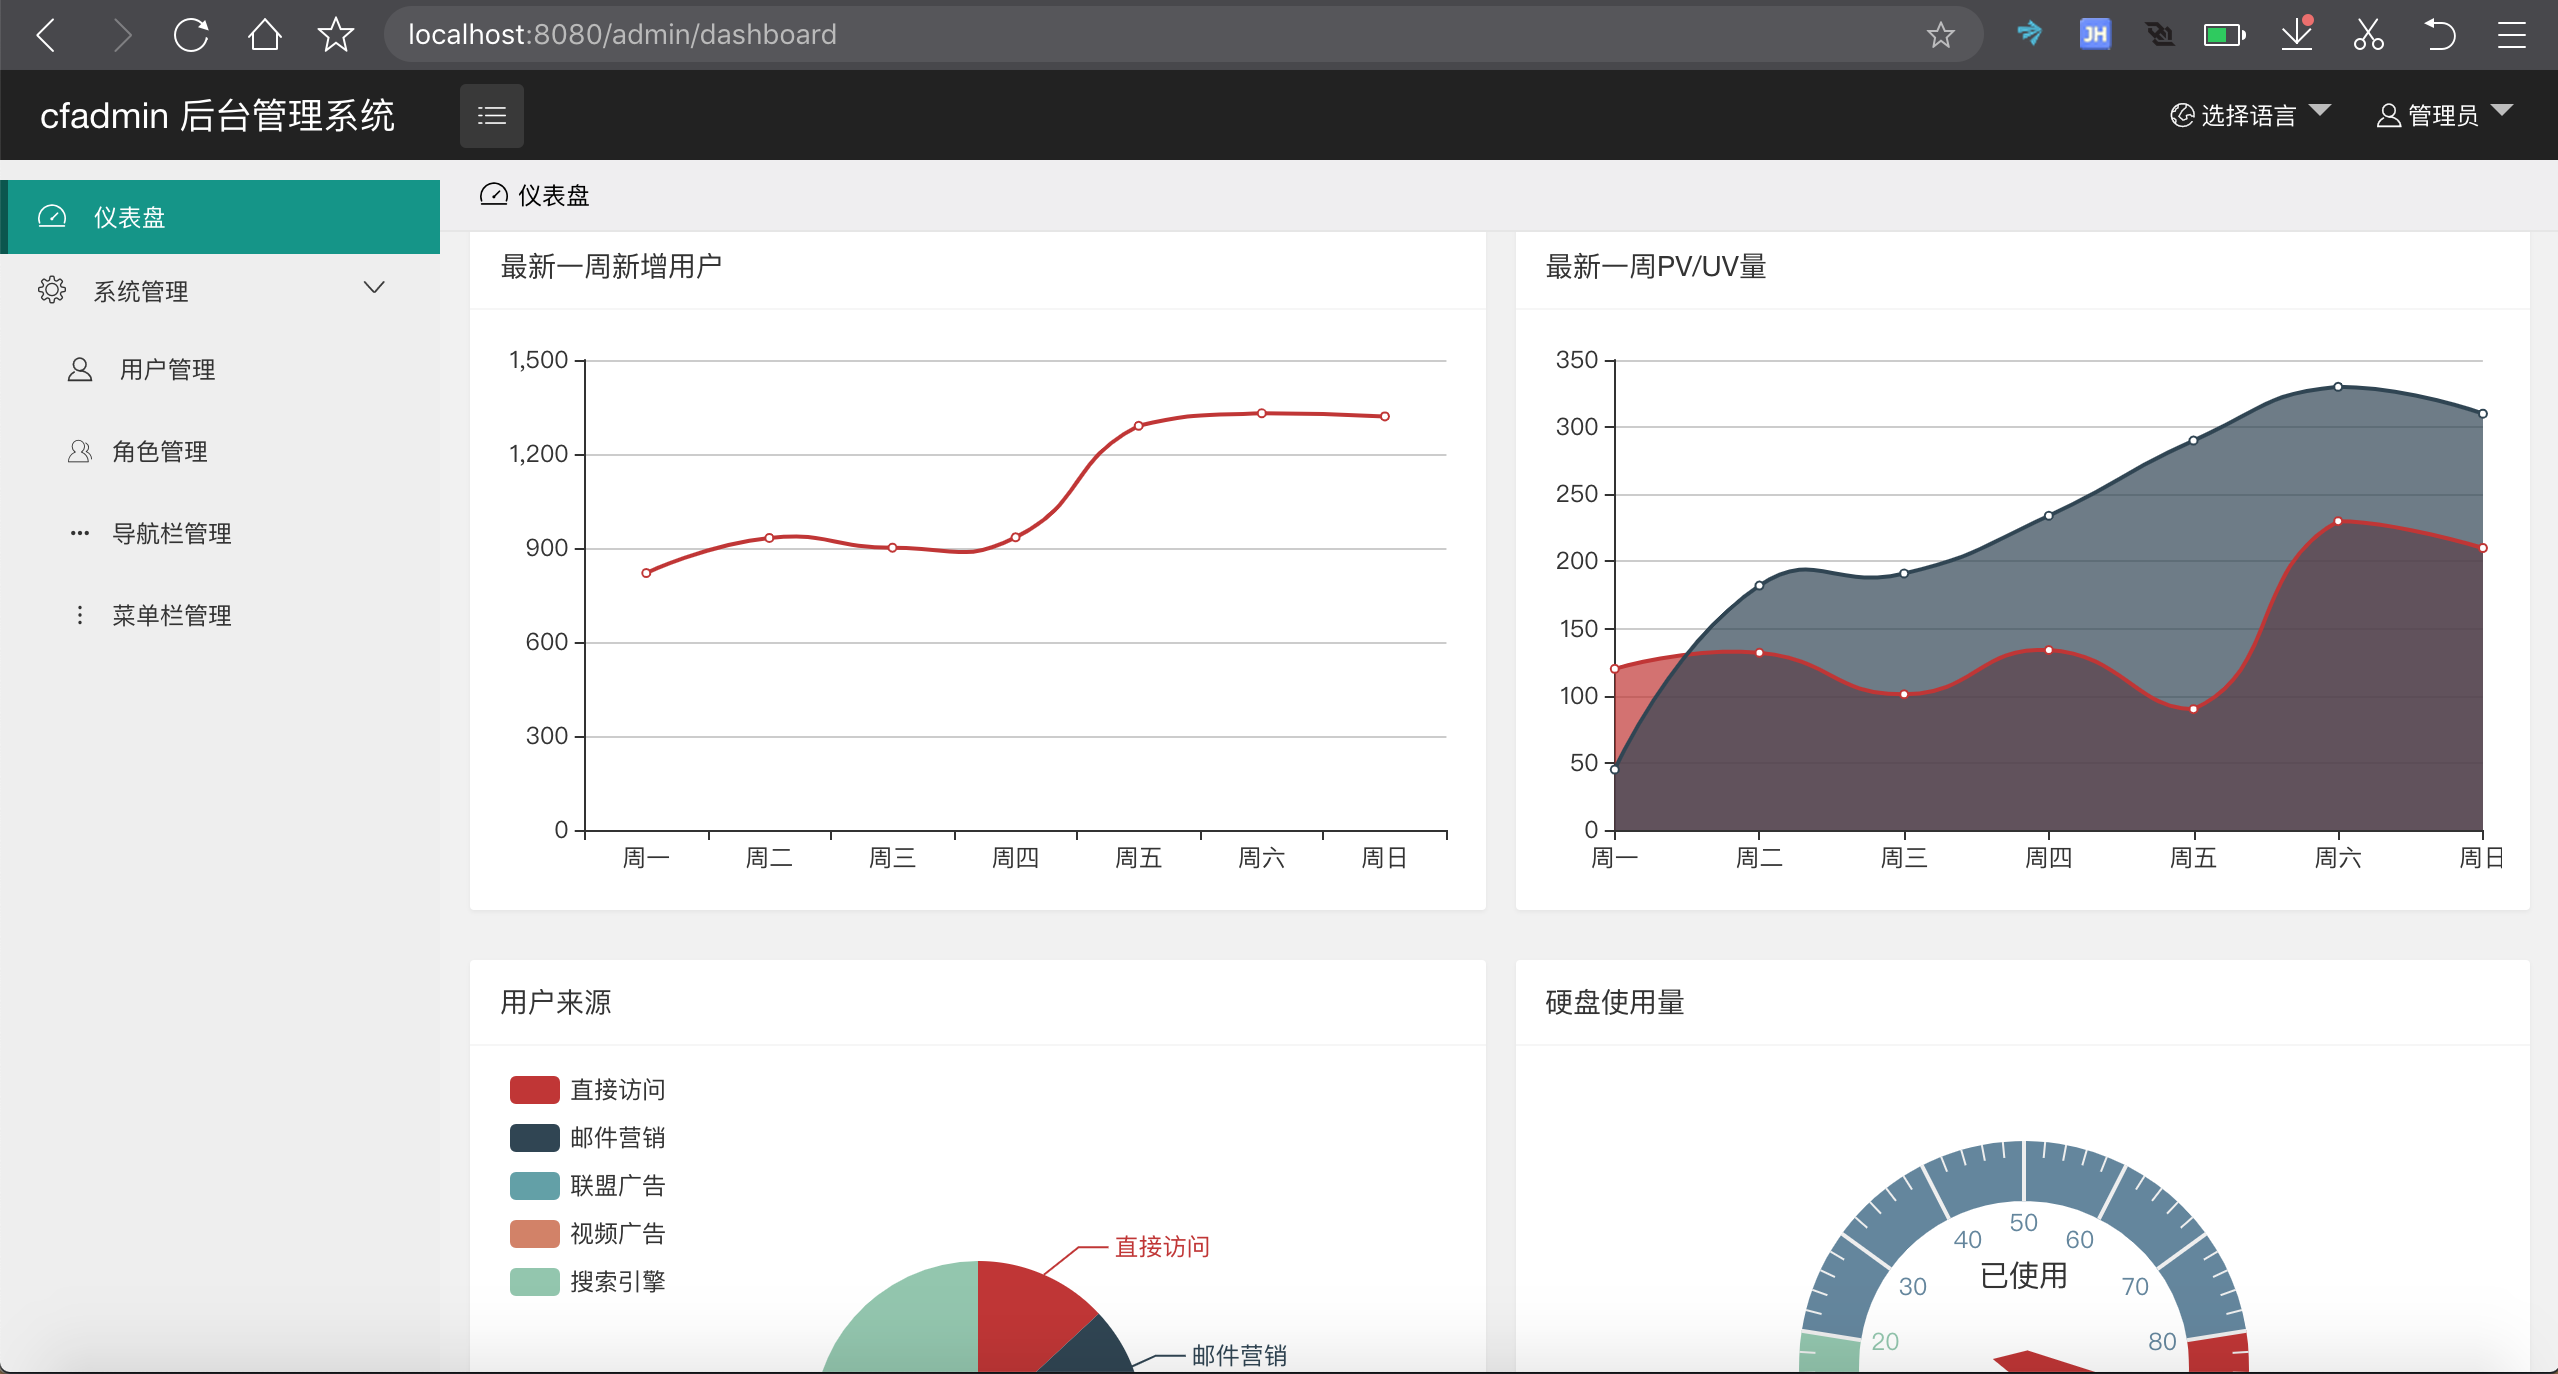Viewport: 2558px width, 1374px height.
Task: Open the browser downloads icon
Action: tap(2297, 35)
